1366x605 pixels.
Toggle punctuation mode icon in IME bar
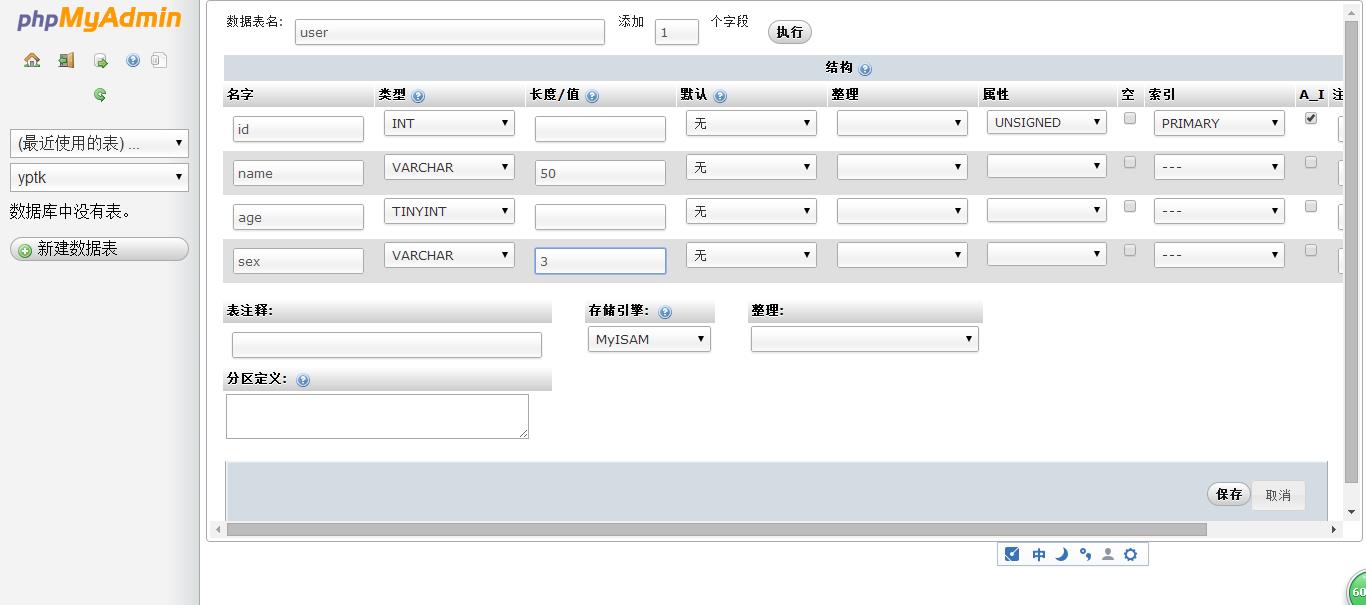pyautogui.click(x=1085, y=554)
